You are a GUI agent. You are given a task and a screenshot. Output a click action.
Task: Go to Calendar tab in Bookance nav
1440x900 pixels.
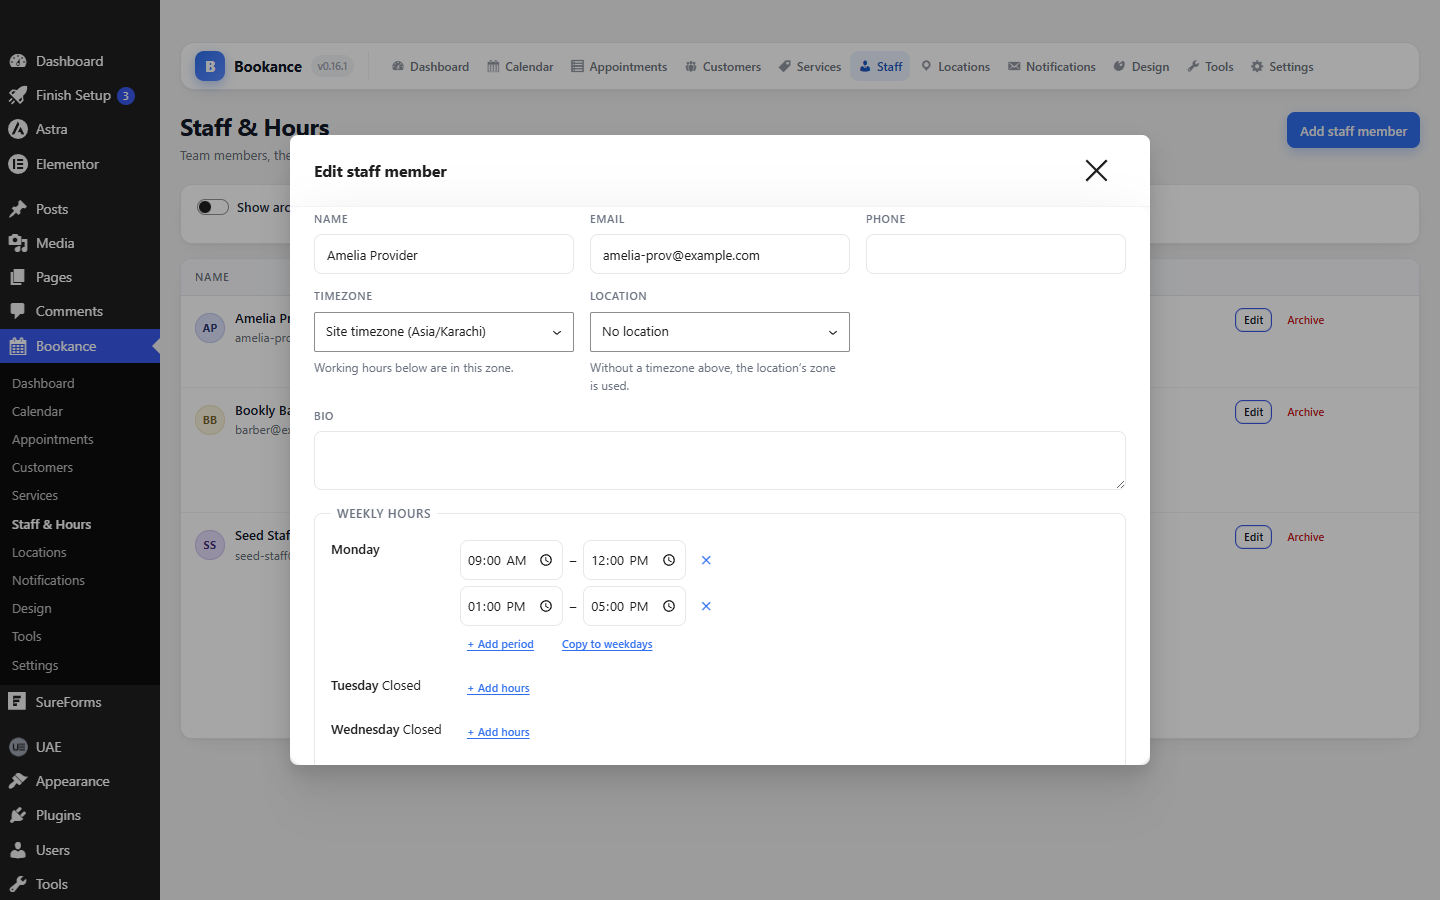(x=520, y=67)
